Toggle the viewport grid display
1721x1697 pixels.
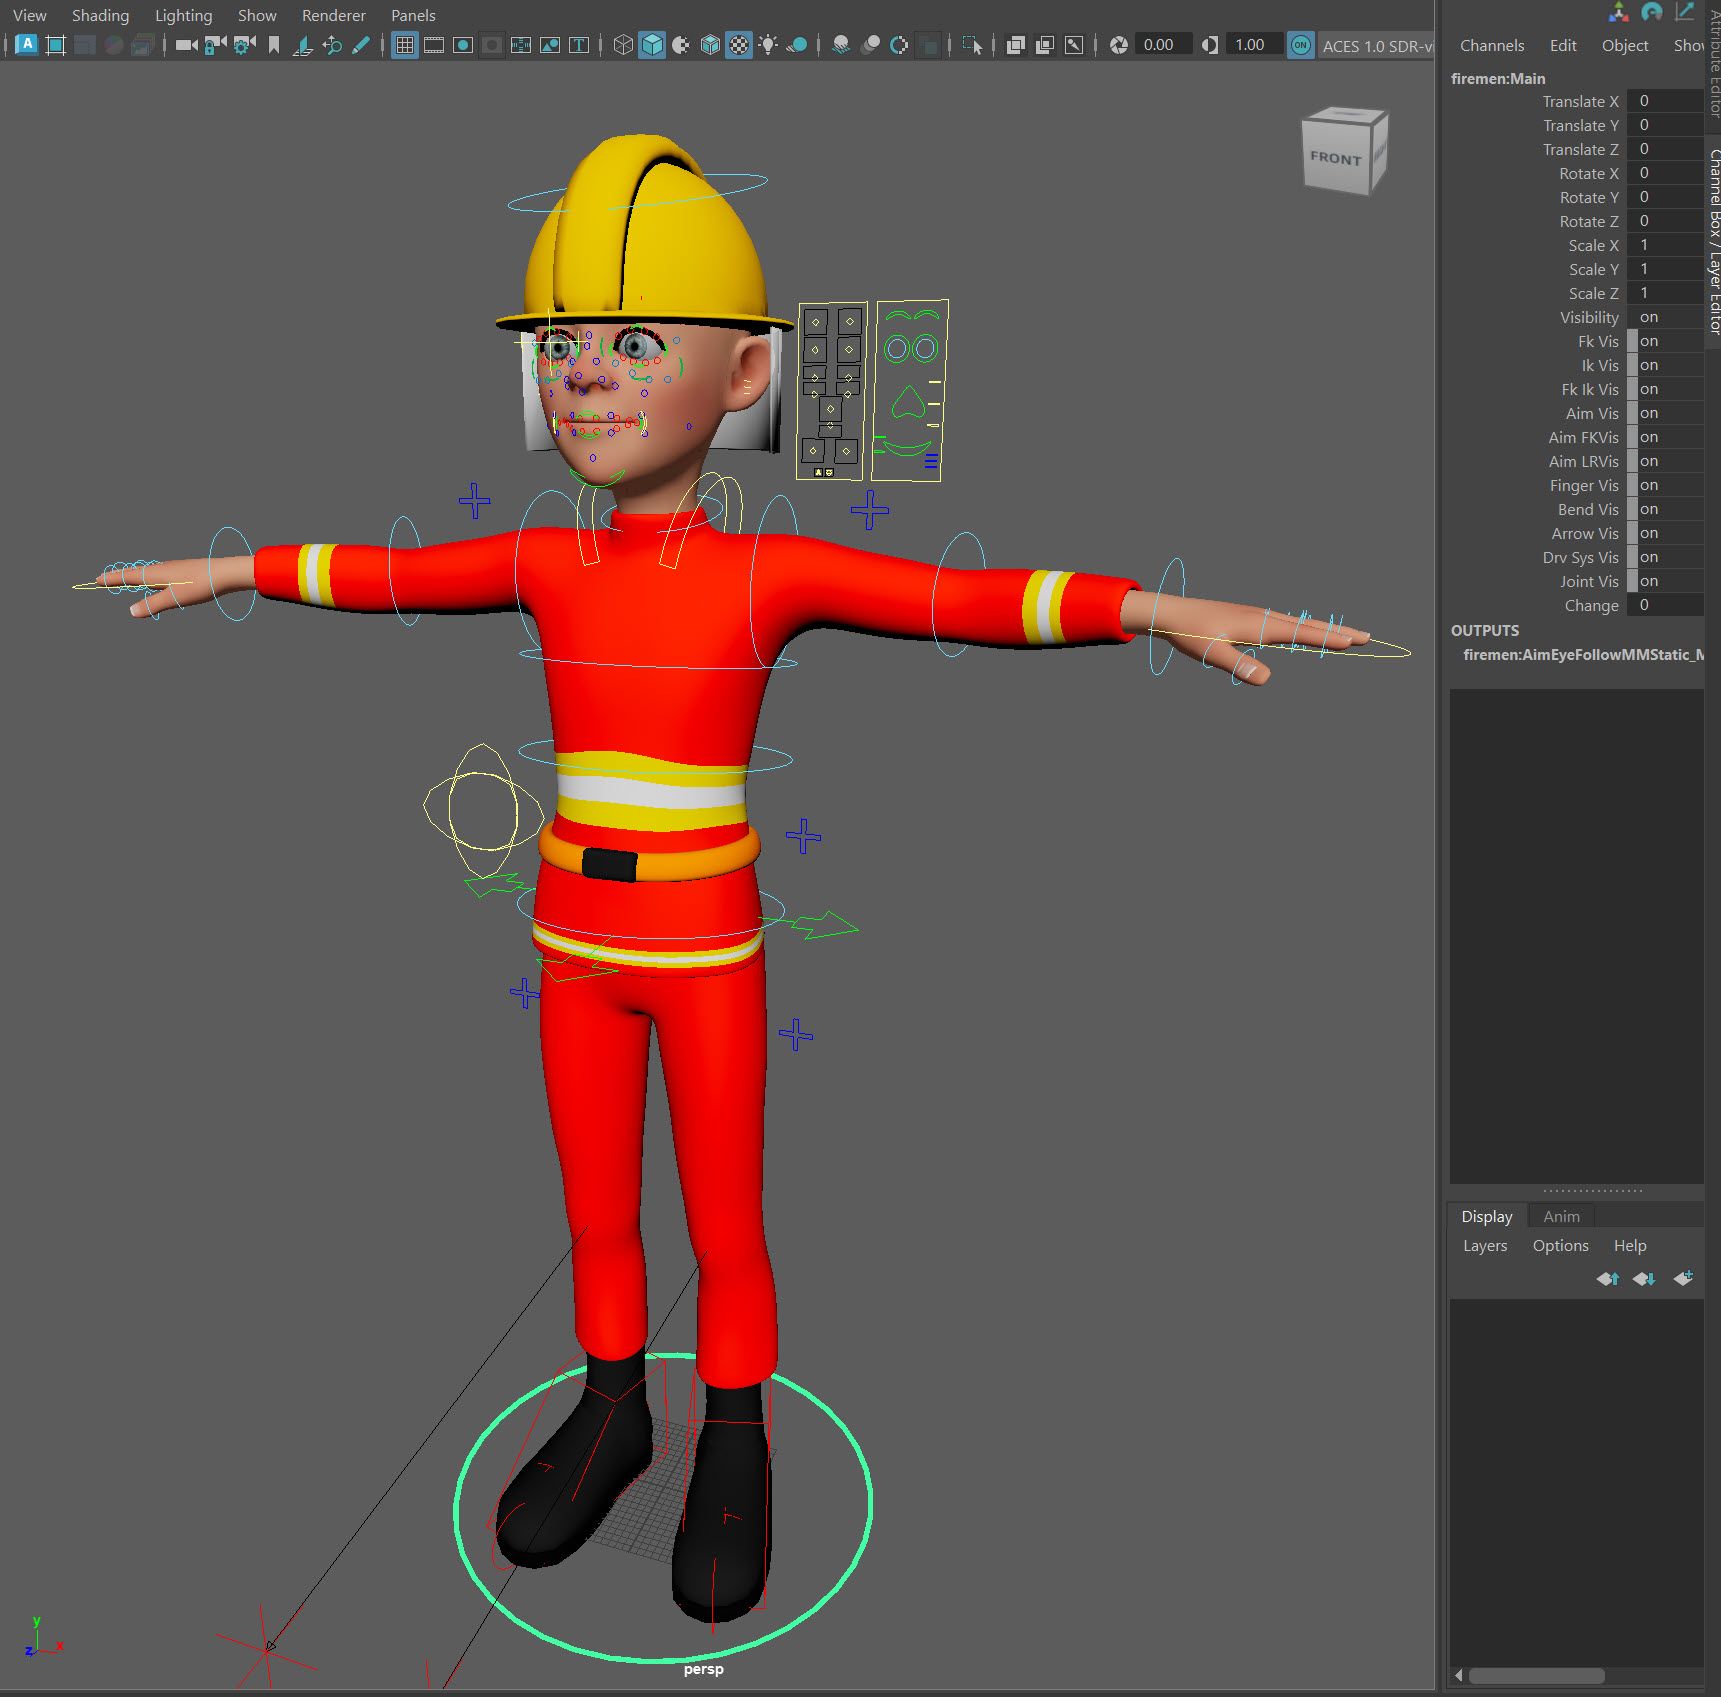(405, 45)
